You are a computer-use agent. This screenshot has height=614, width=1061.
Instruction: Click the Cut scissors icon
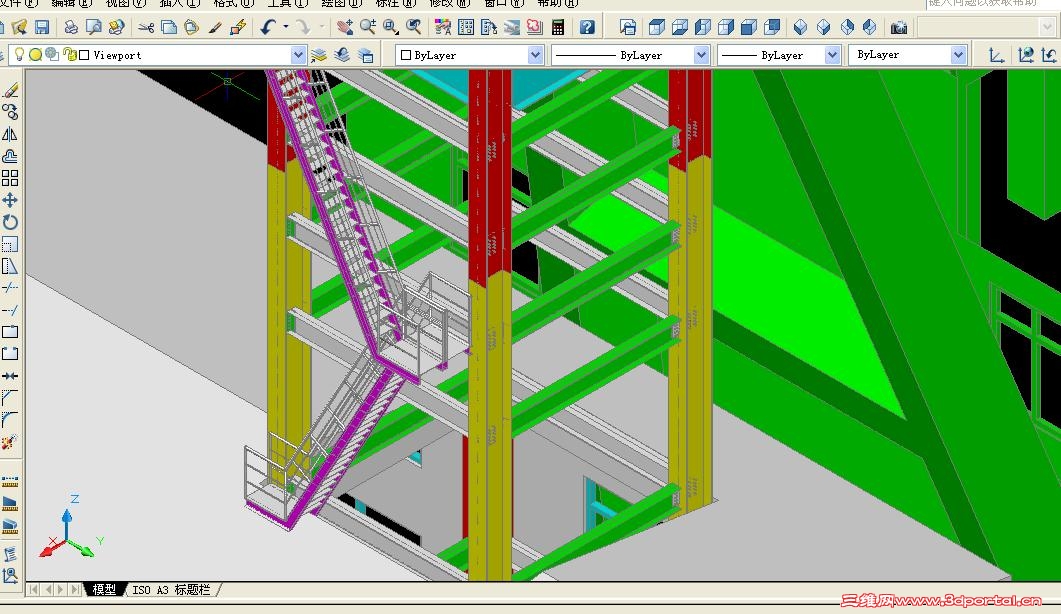[146, 27]
